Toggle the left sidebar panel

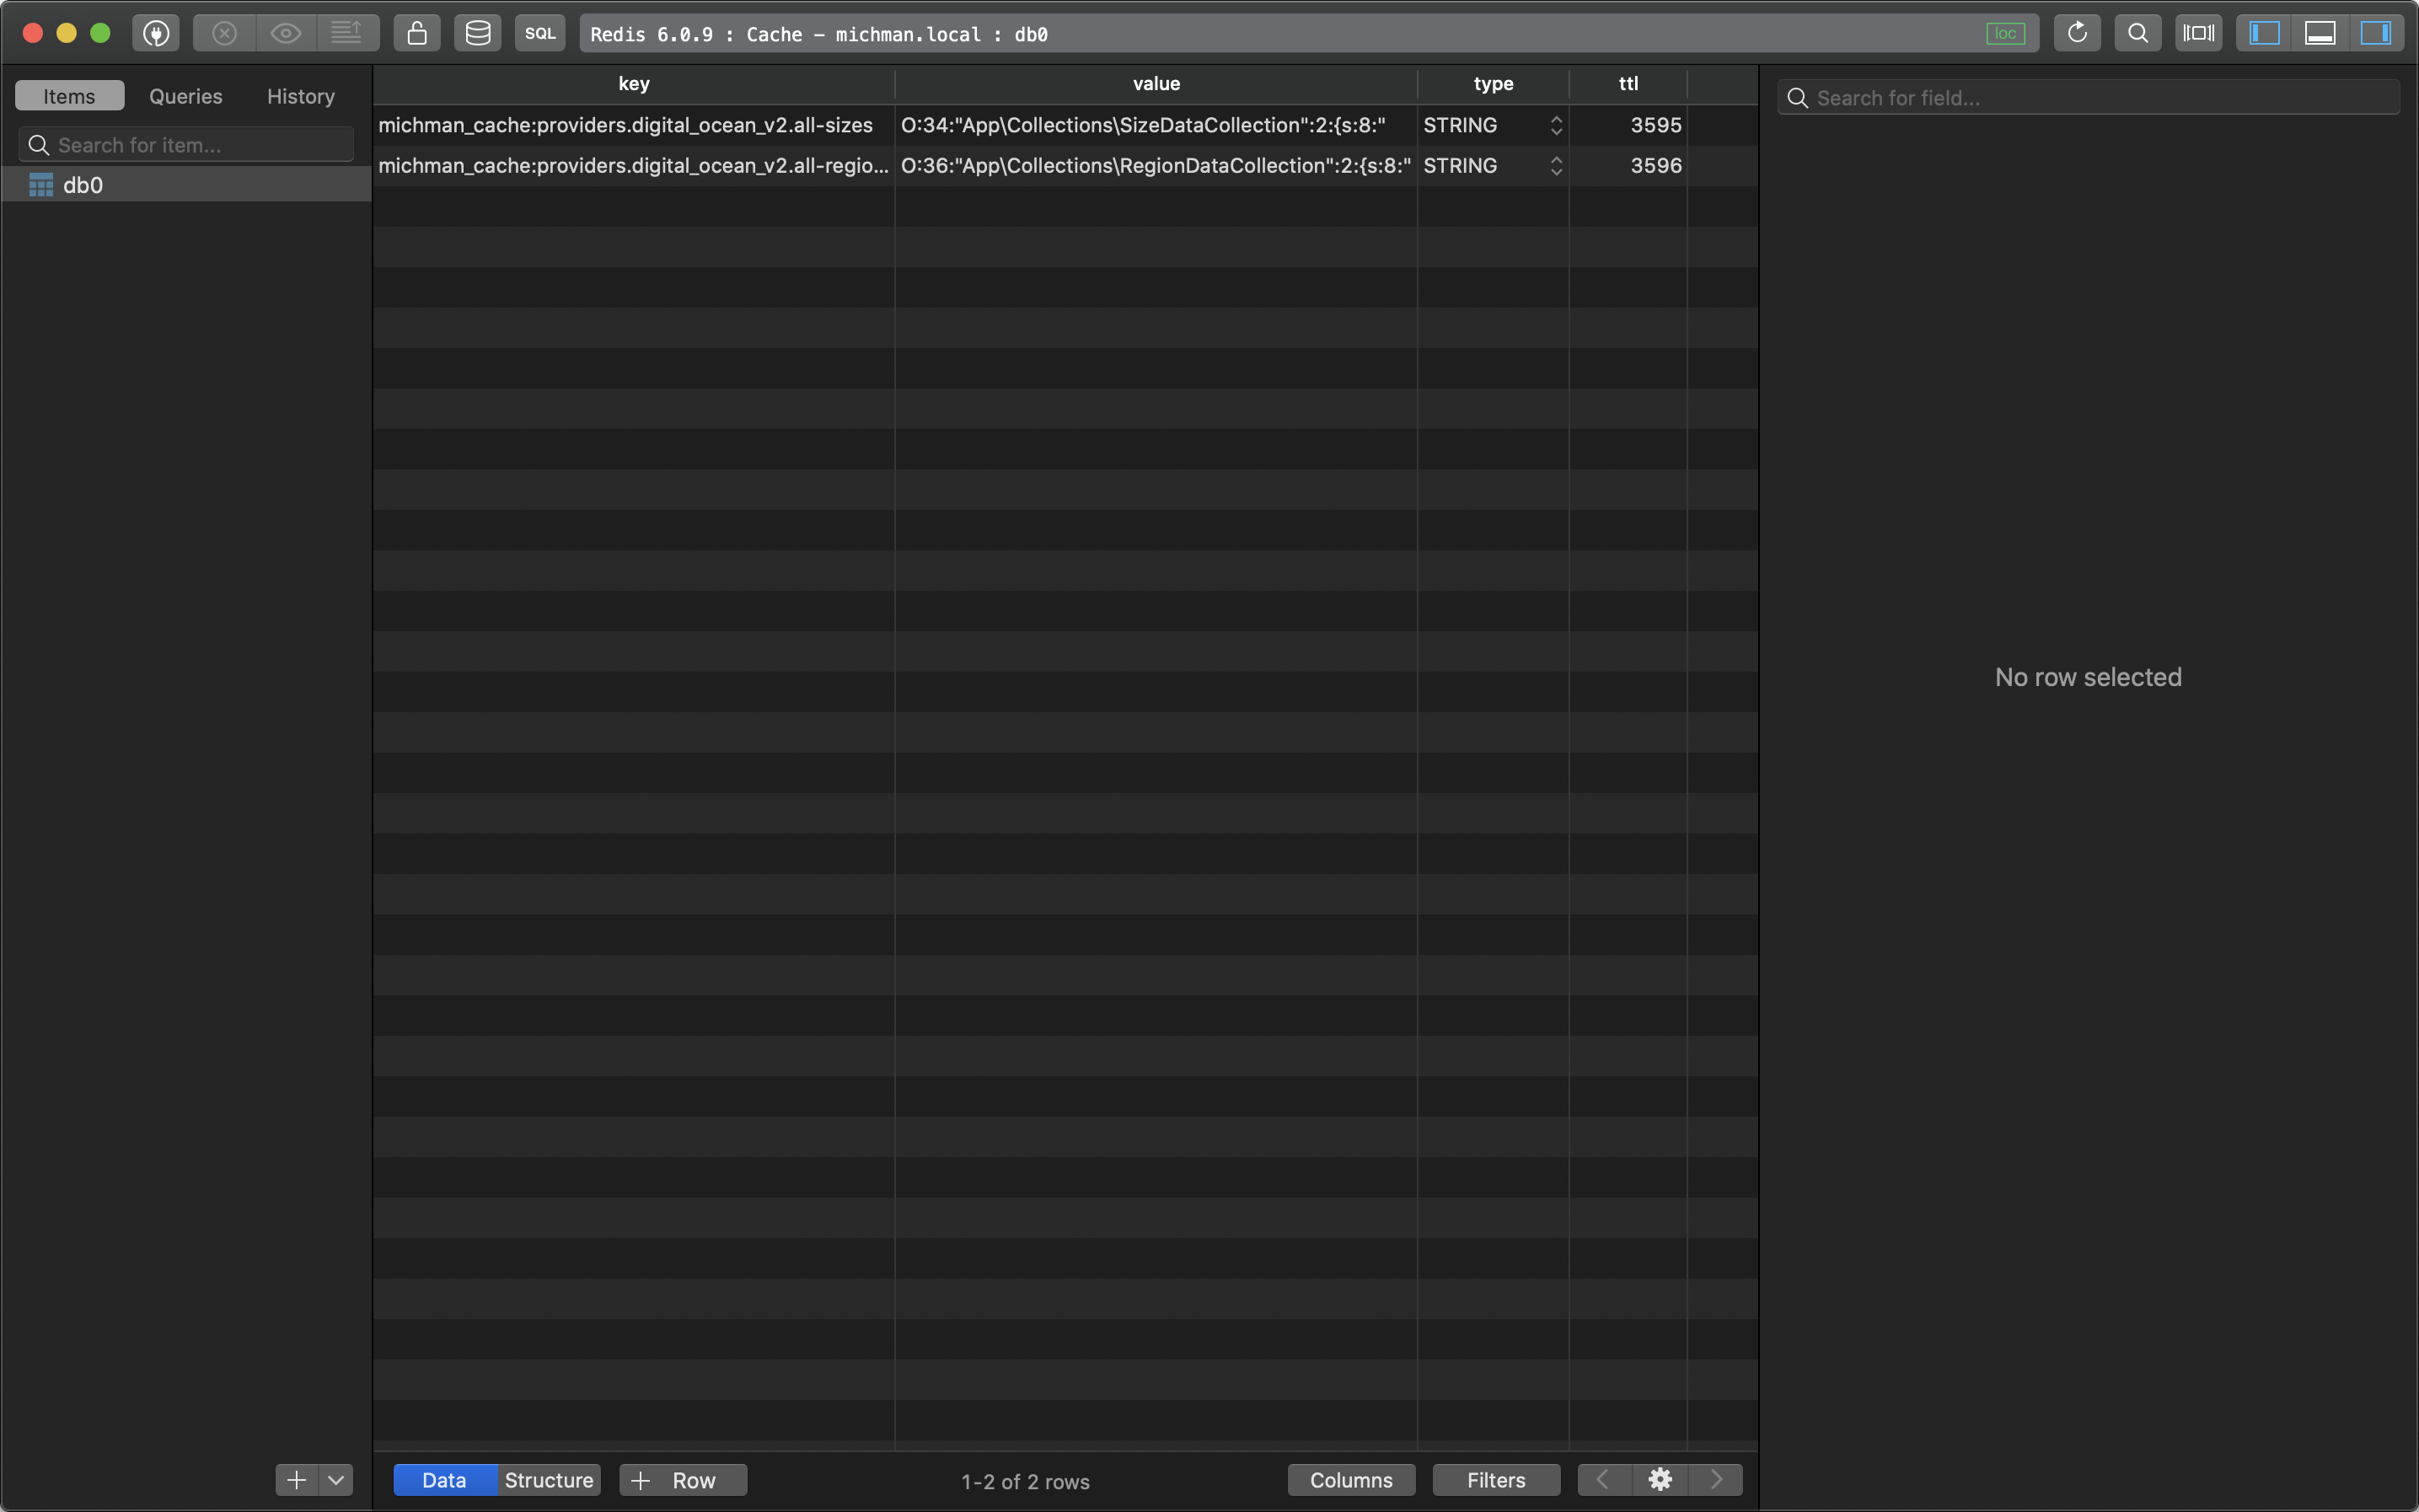pos(2264,33)
